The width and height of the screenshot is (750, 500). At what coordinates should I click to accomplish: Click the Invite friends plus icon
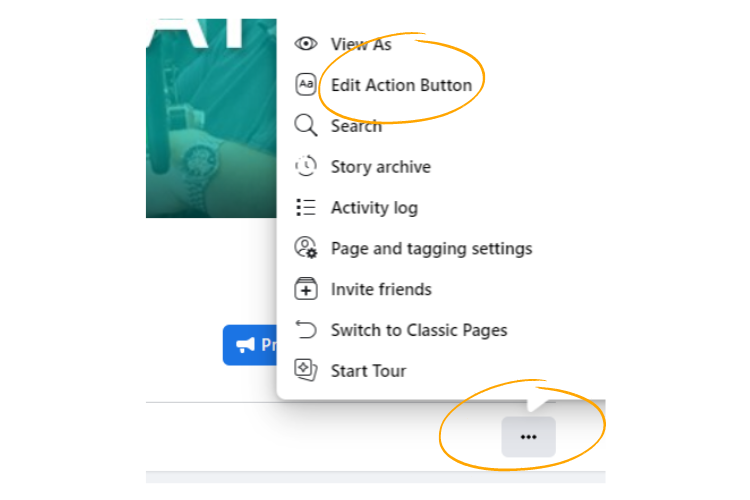(x=306, y=289)
